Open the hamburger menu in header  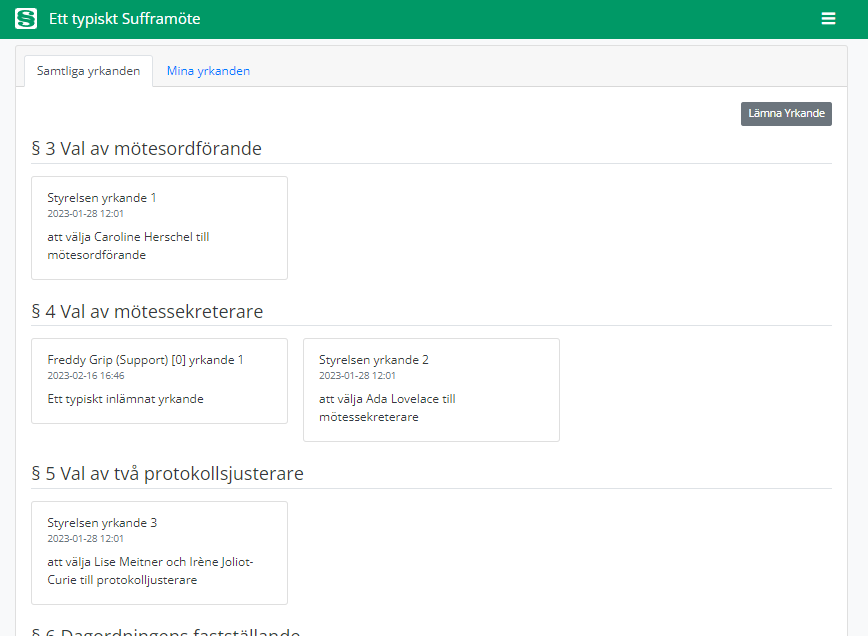(828, 19)
